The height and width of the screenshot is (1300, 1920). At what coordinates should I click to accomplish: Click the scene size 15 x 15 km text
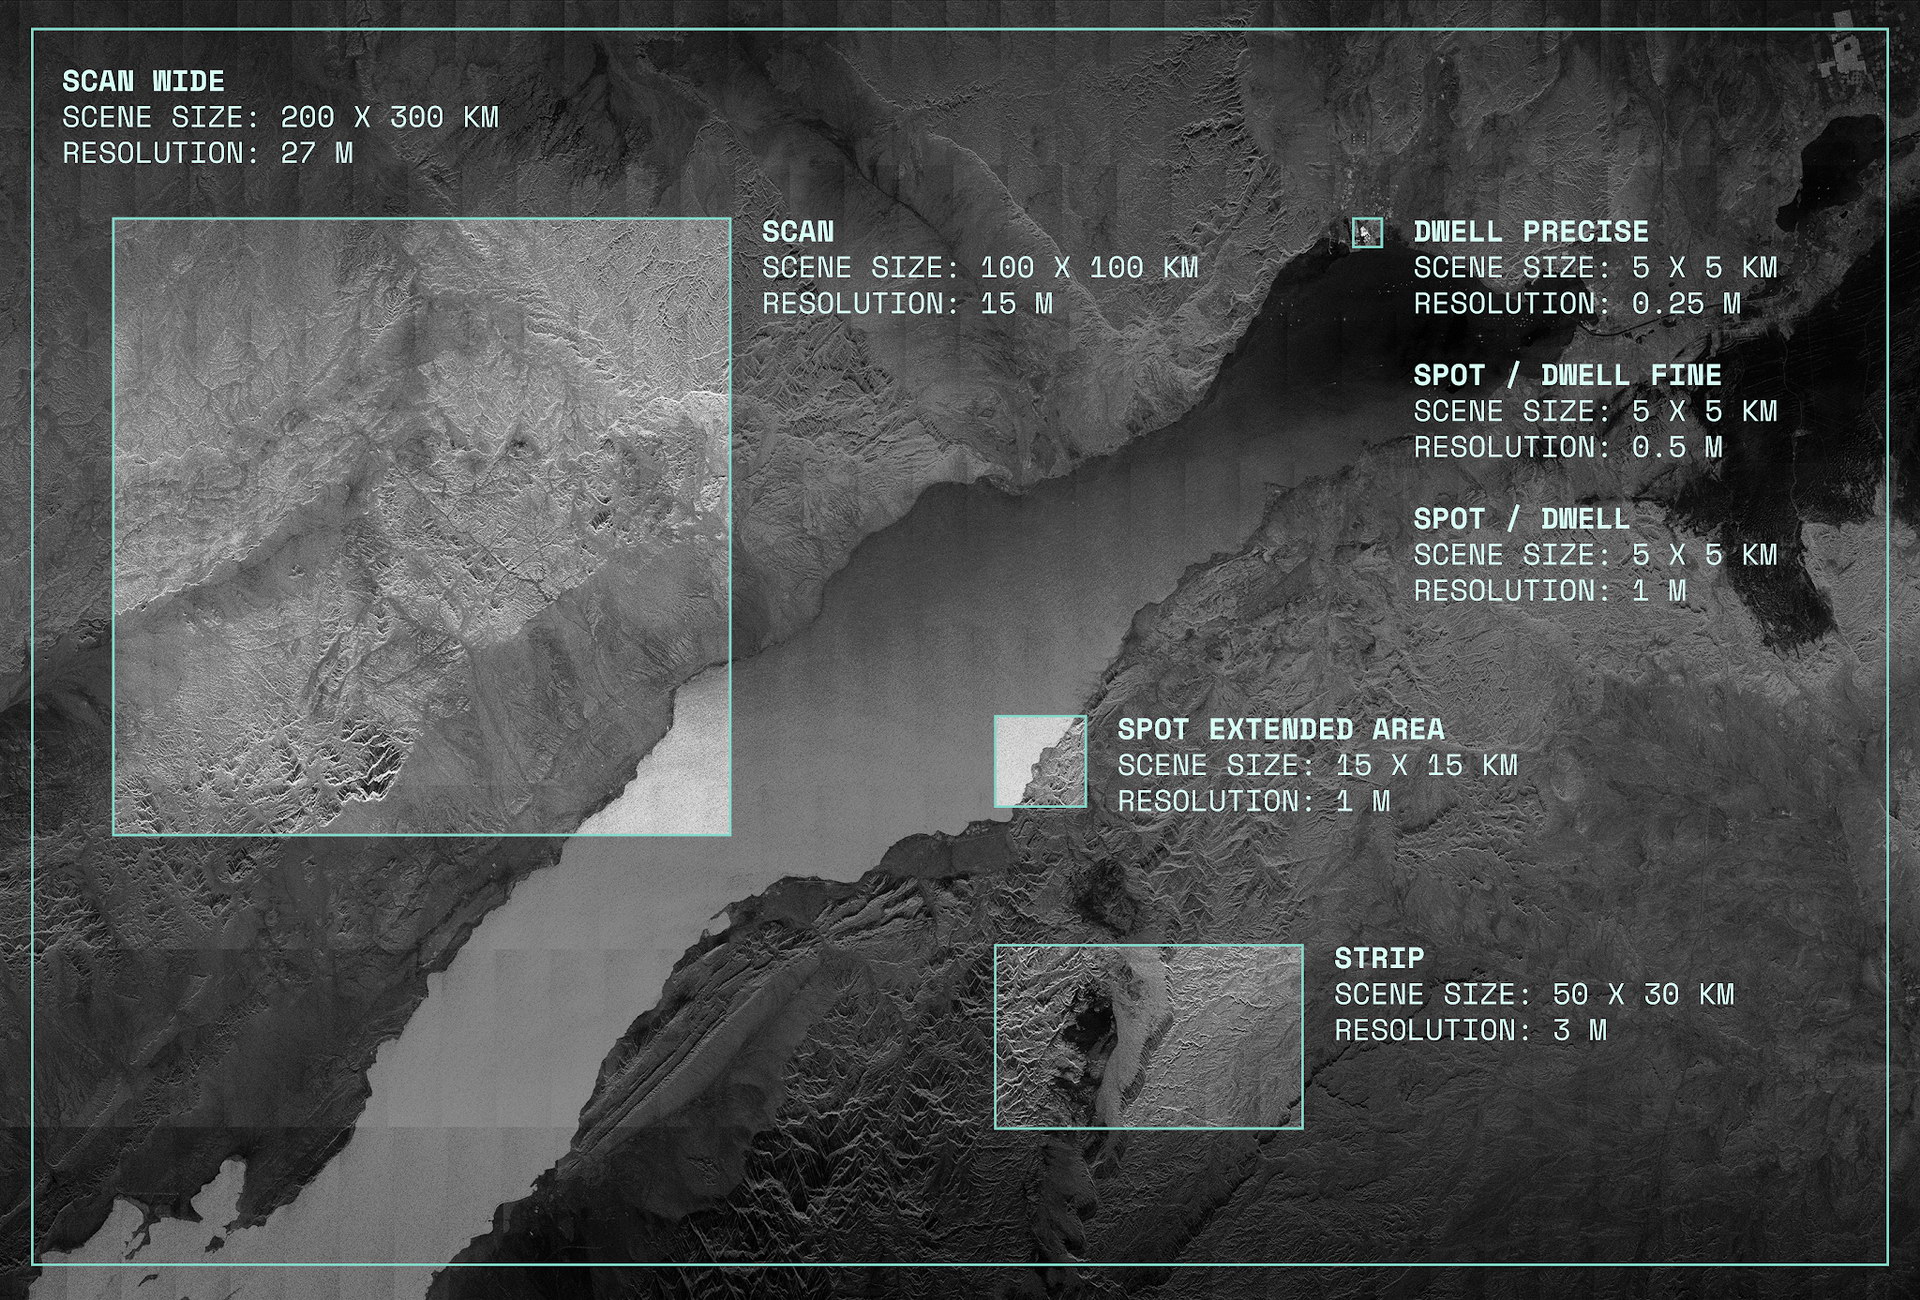pos(1317,765)
